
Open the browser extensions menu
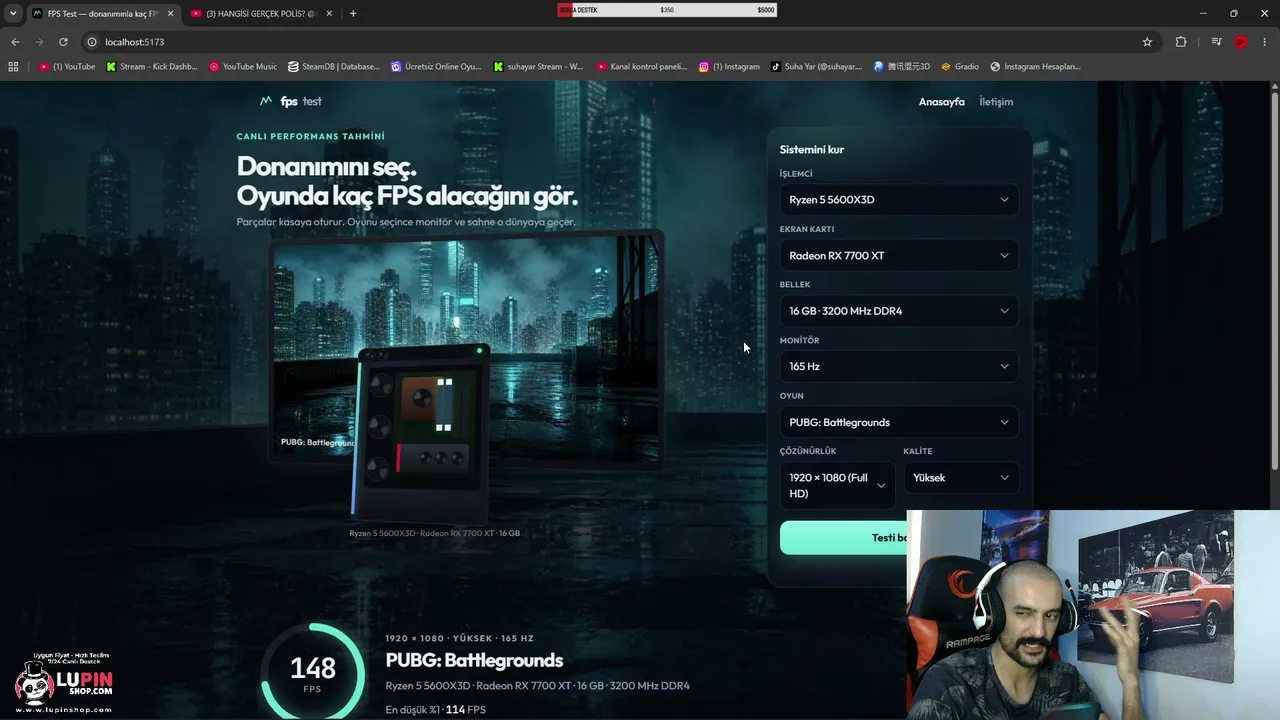click(1181, 42)
